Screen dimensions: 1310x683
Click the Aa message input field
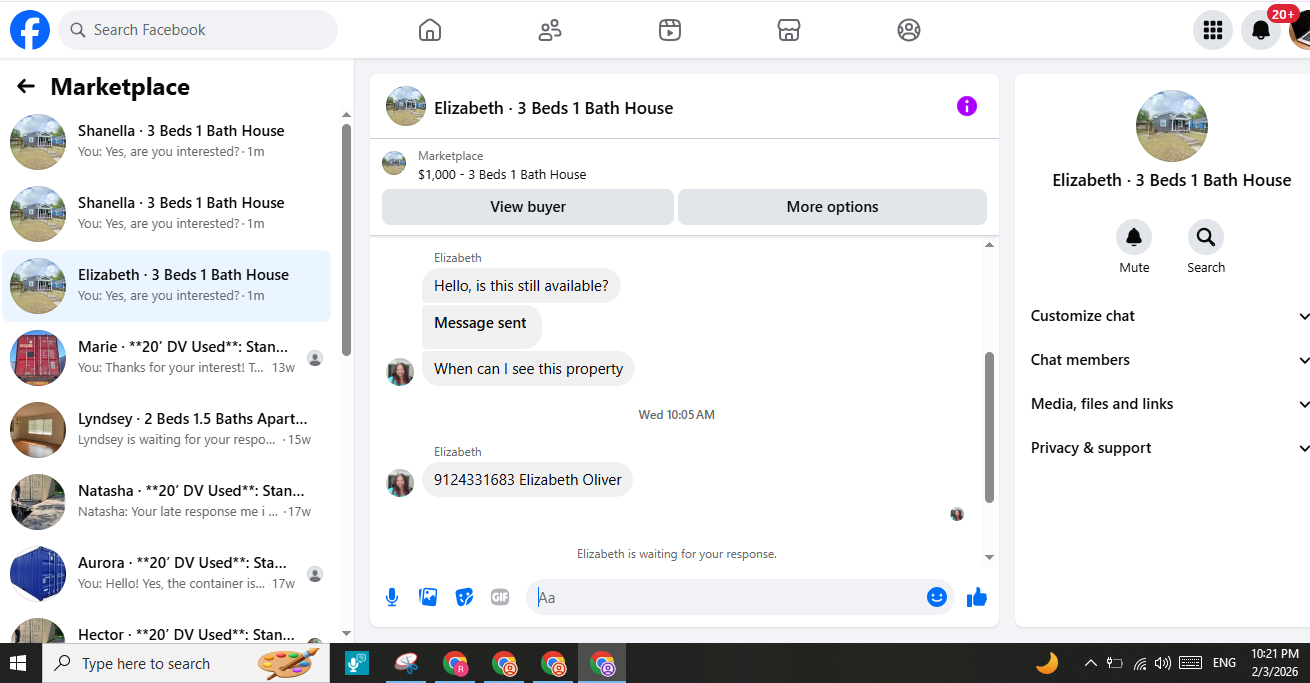725,597
